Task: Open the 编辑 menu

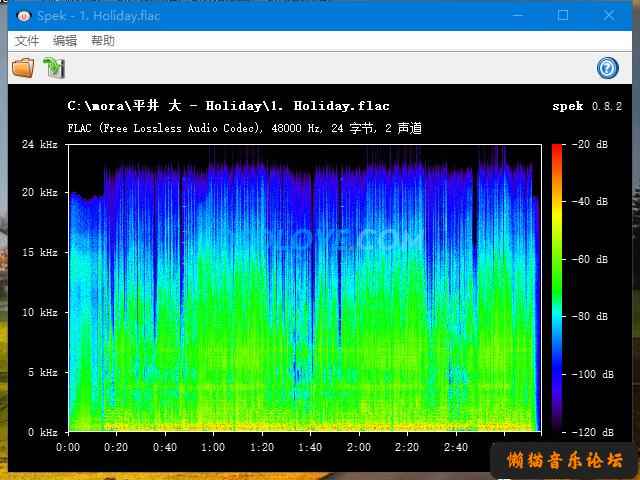Action: tap(64, 41)
